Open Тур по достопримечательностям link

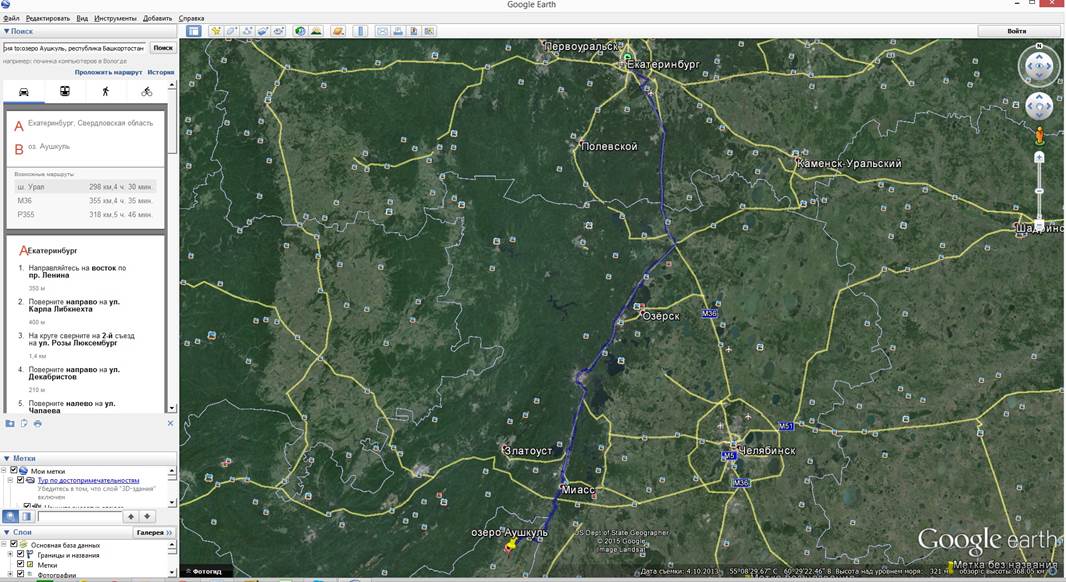[88, 480]
